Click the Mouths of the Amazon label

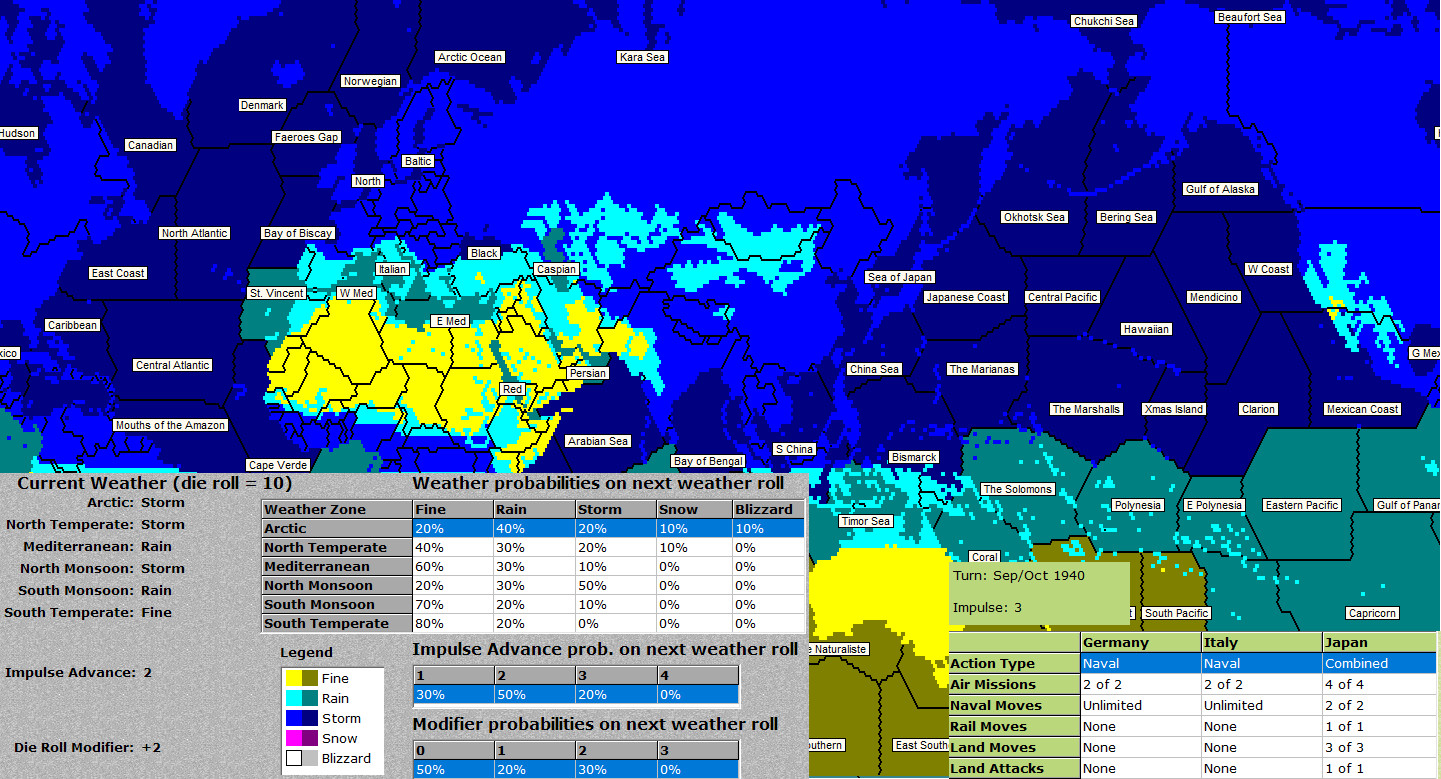170,425
